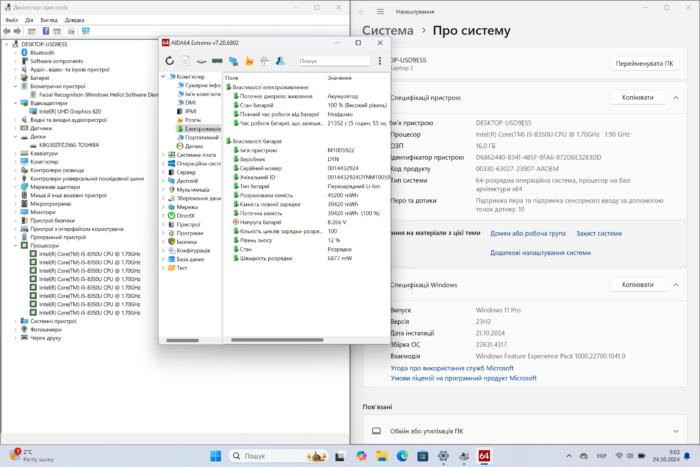The image size is (700, 467).
Task: Select Intel(R) UHD Graphics 620 in Device Manager
Action: [x=70, y=112]
